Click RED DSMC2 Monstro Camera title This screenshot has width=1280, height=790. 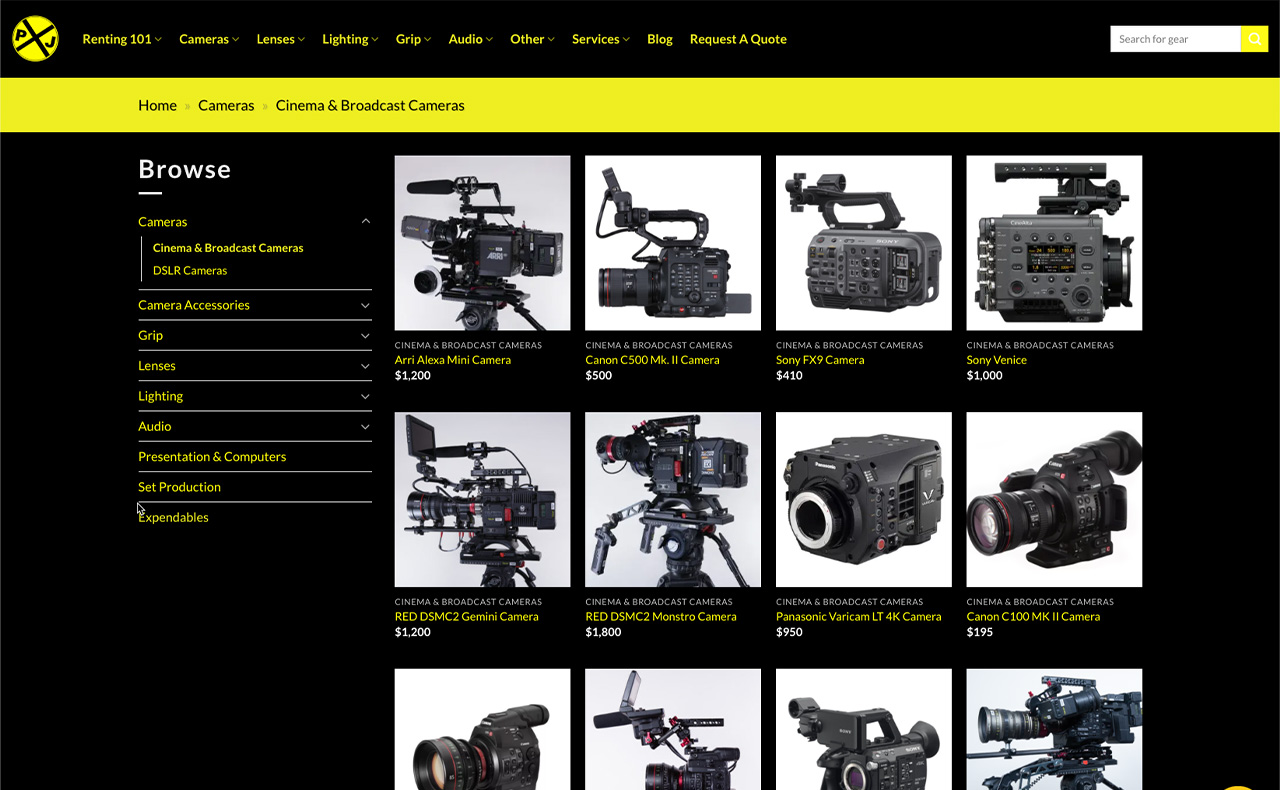point(661,617)
